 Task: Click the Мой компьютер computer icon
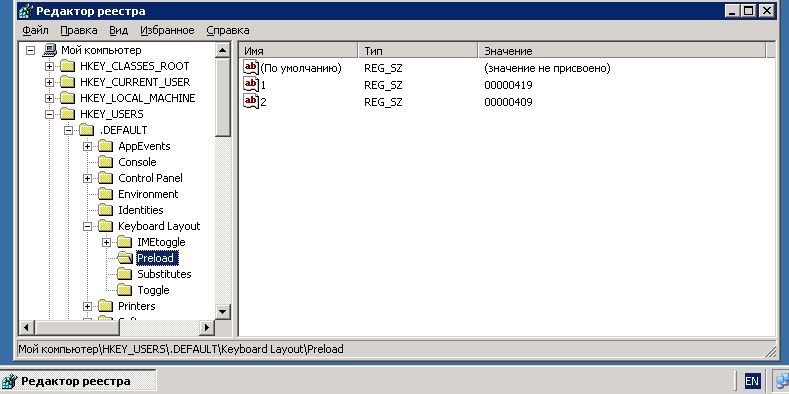(x=50, y=50)
